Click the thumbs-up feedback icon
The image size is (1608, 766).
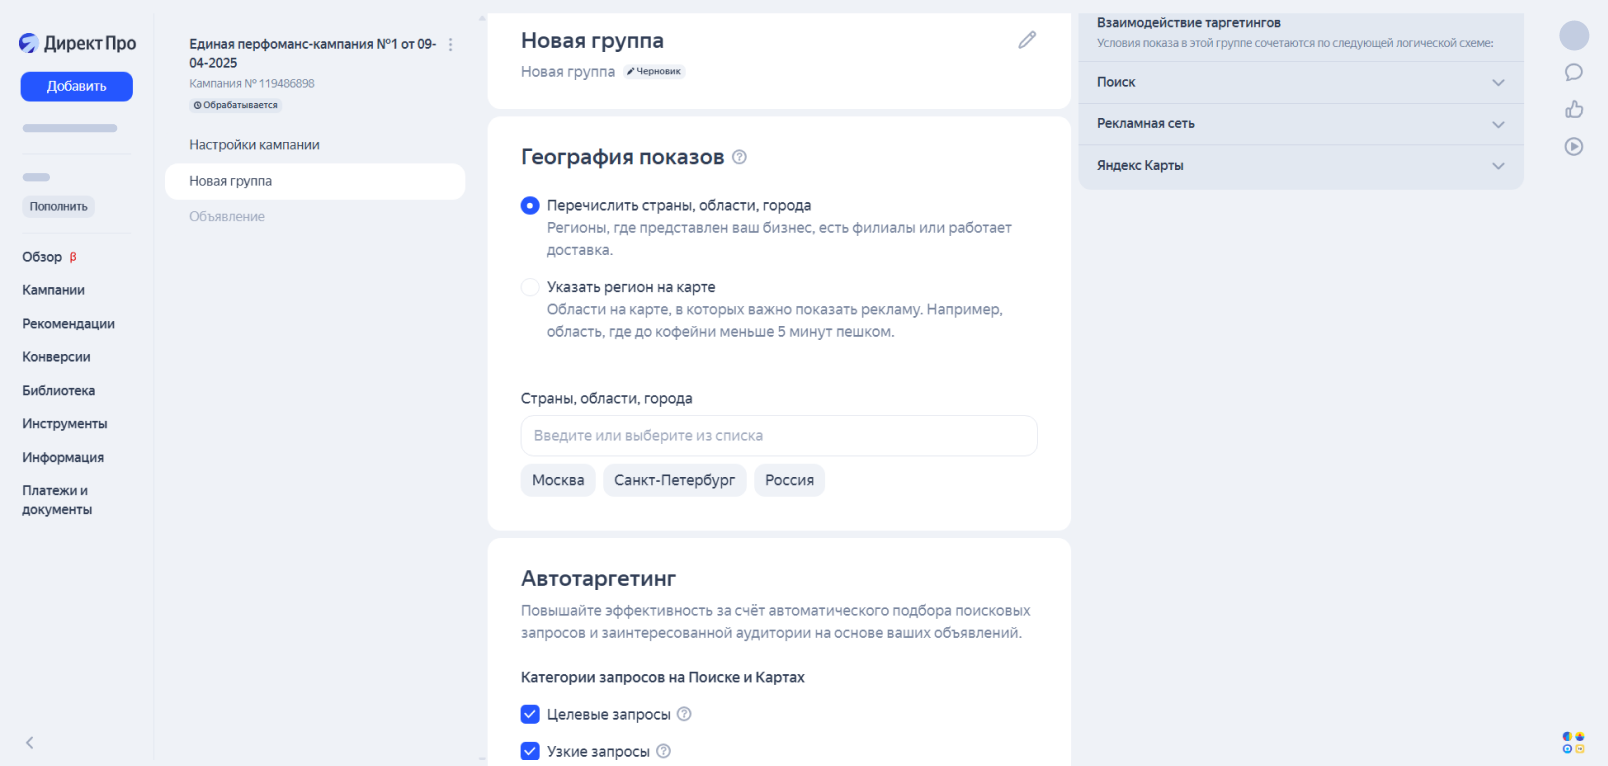coord(1574,109)
